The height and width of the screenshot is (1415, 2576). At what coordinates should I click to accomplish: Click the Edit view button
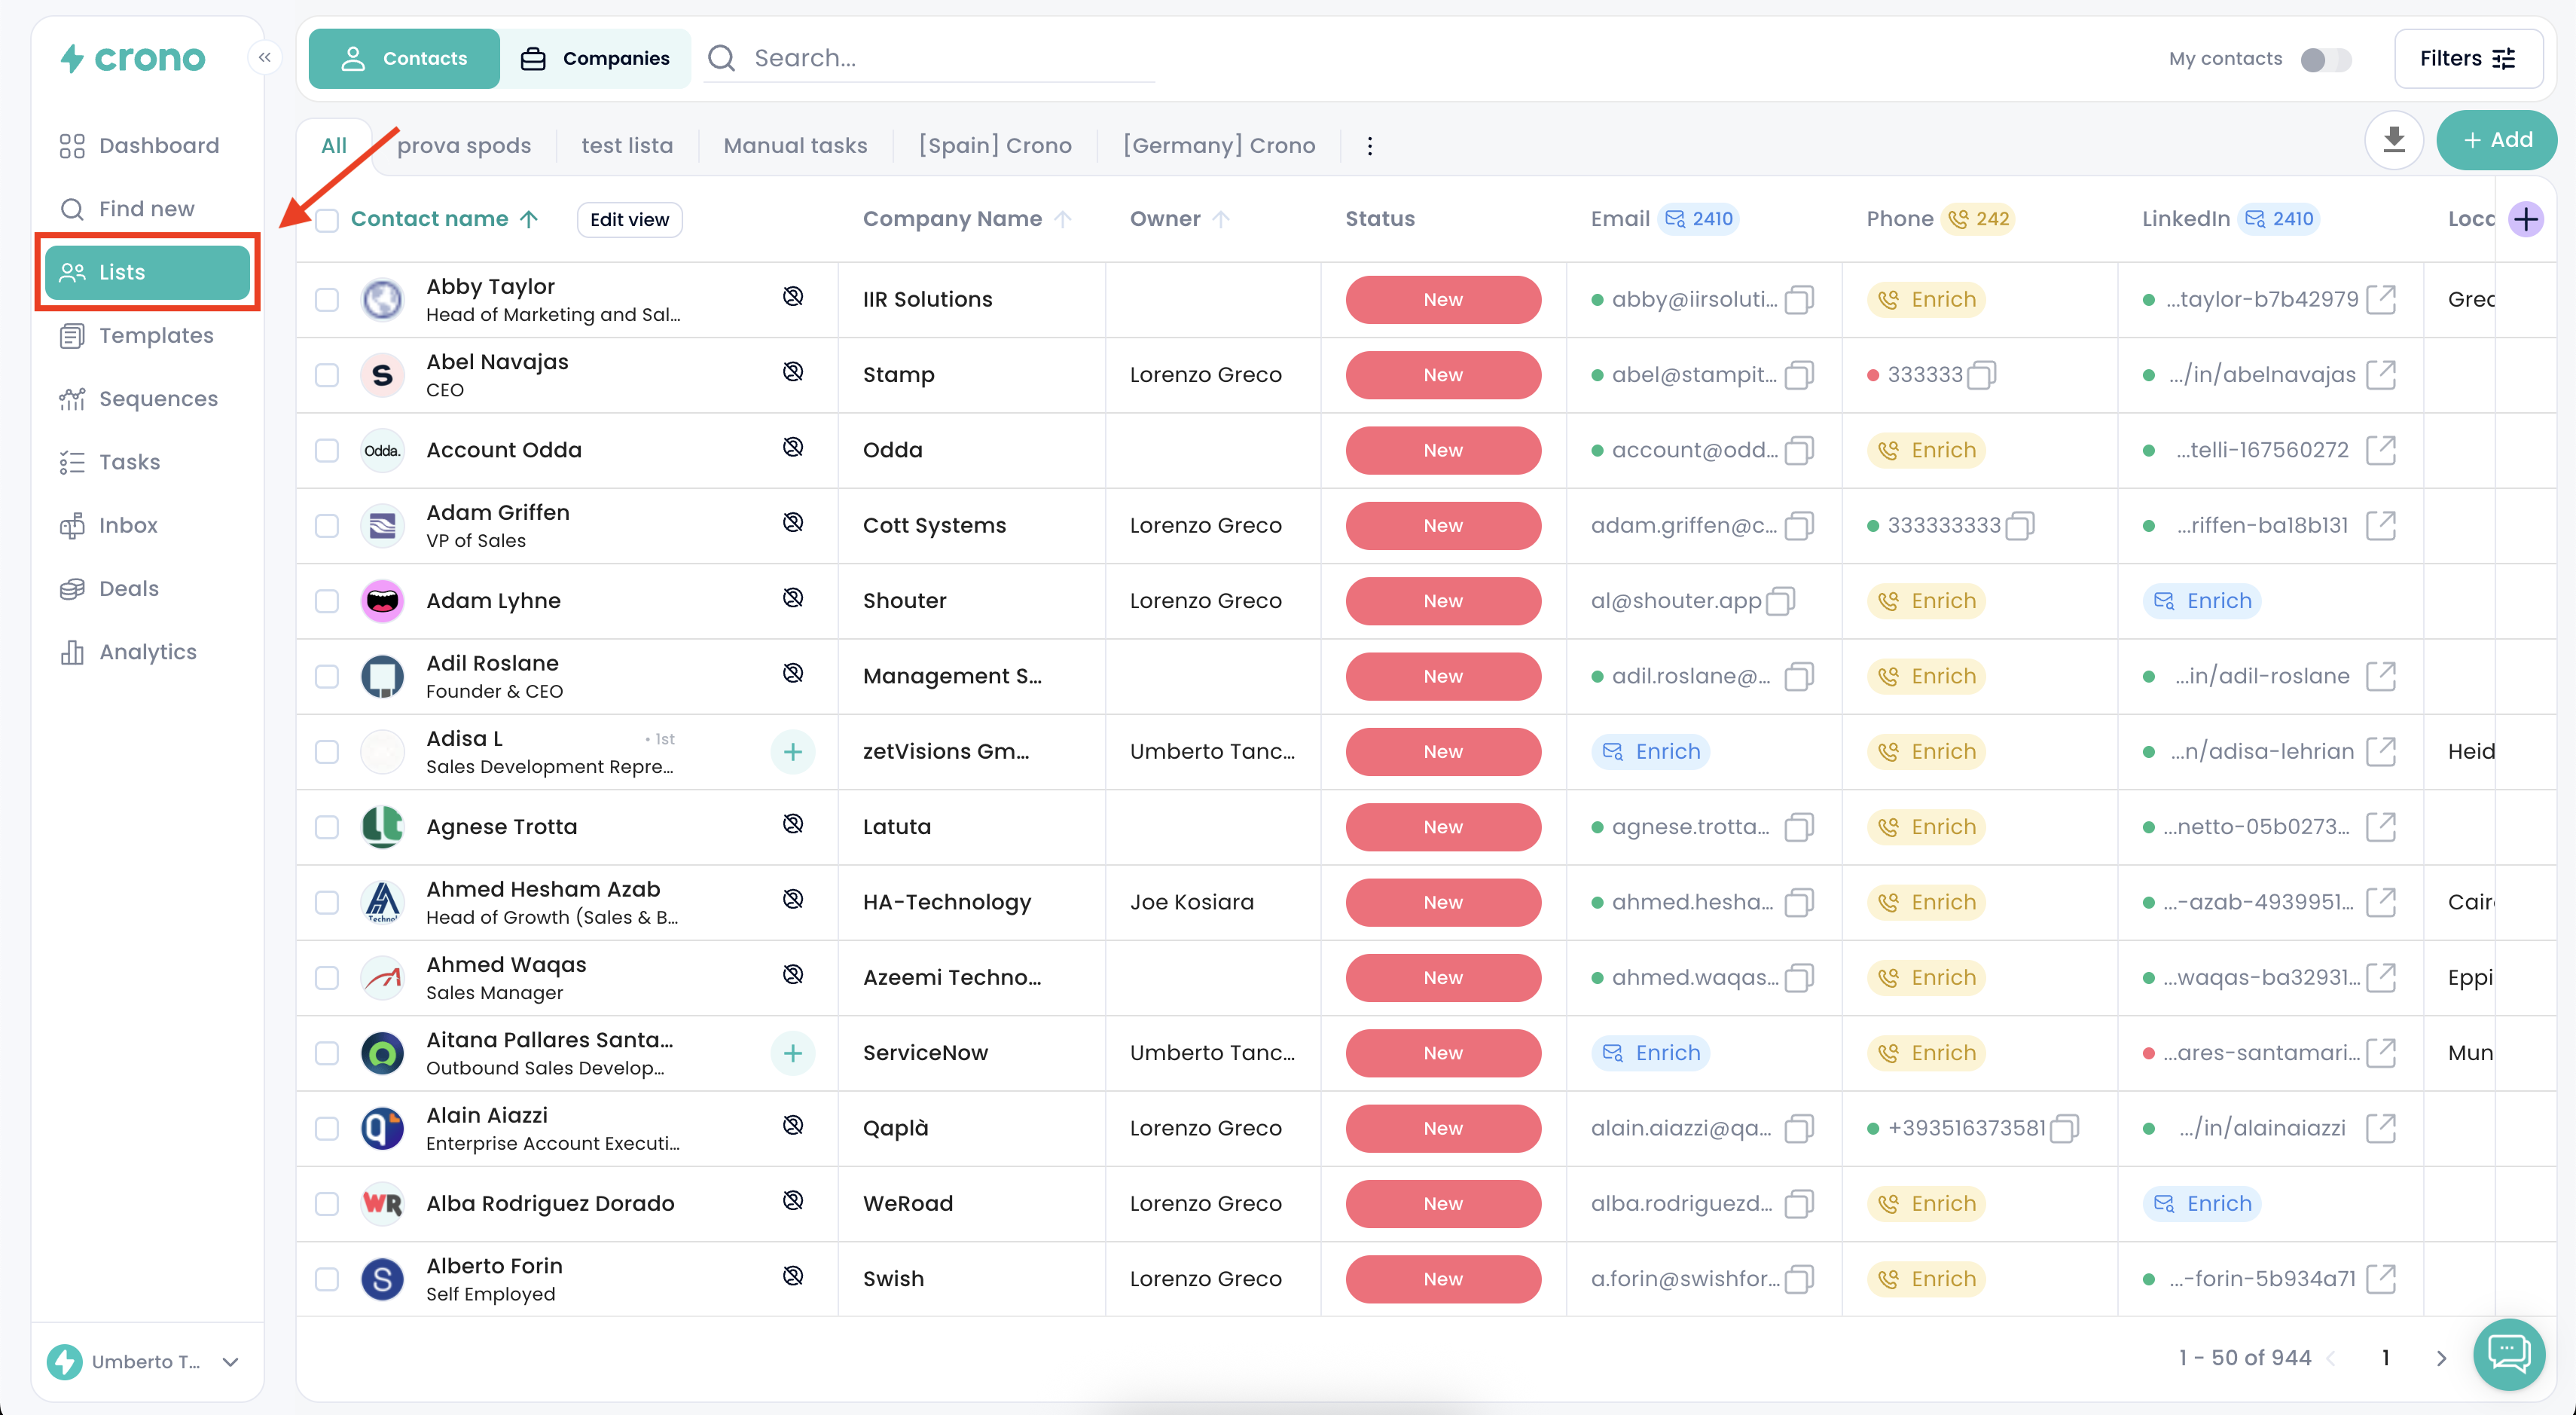[629, 220]
